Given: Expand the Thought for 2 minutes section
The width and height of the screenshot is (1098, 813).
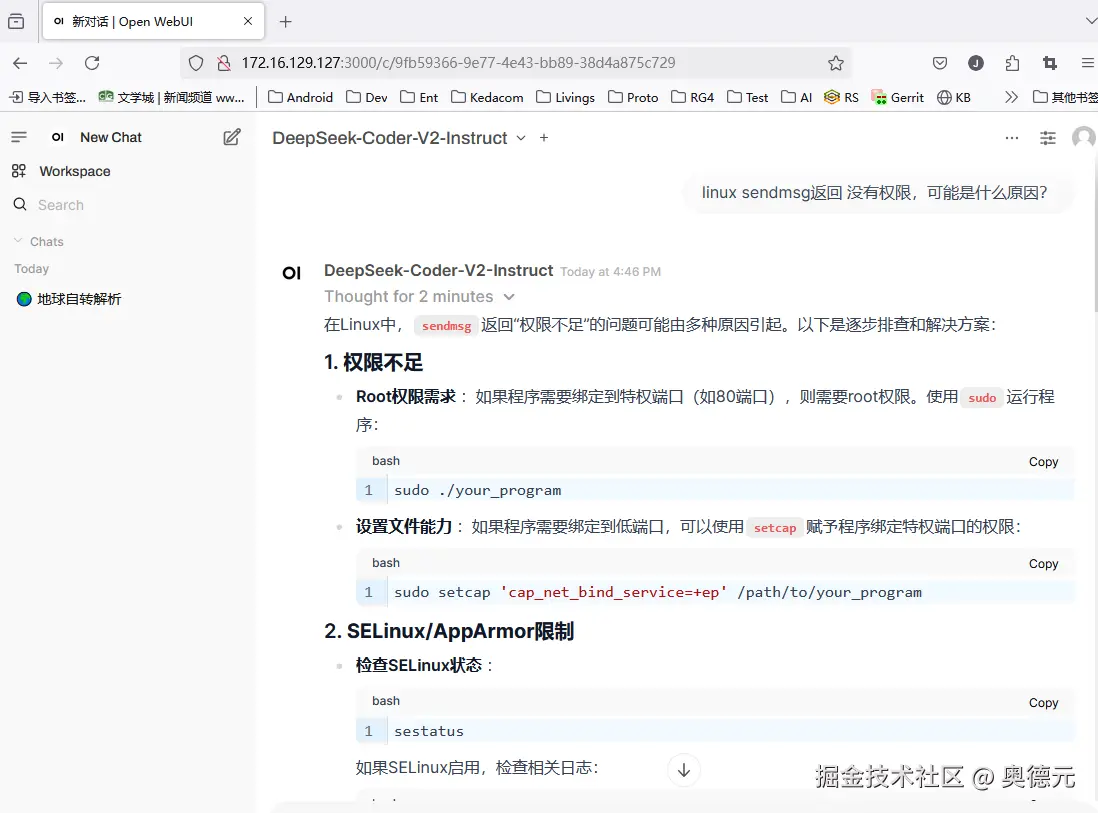Looking at the screenshot, I should tap(419, 296).
